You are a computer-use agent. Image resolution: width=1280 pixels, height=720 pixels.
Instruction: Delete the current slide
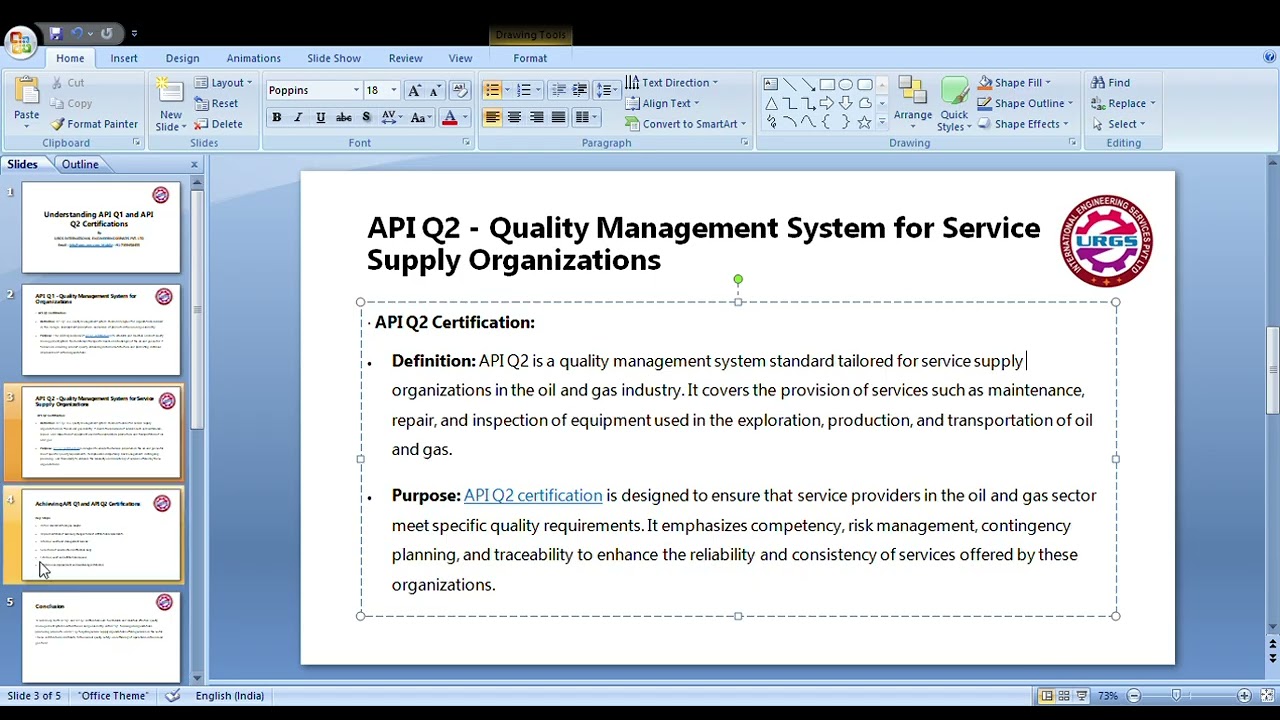pos(218,124)
